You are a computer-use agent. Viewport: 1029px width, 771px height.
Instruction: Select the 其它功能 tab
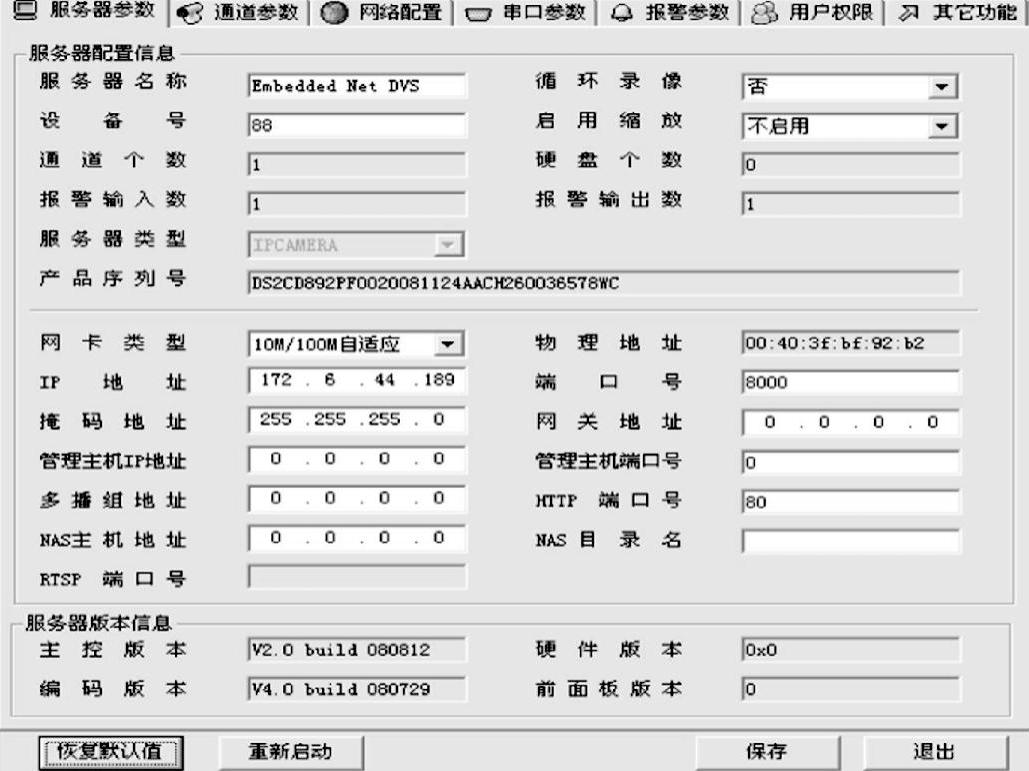coord(957,13)
